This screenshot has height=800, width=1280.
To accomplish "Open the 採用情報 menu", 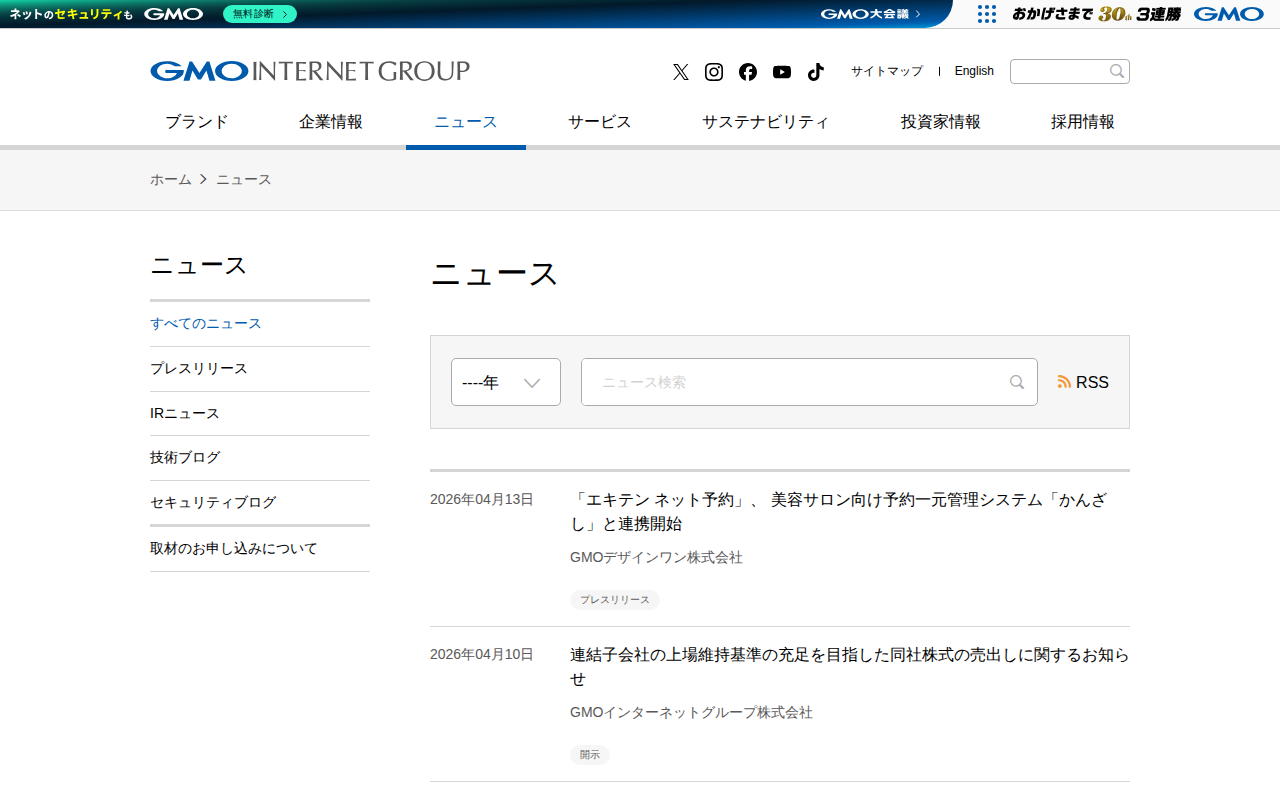I will (x=1083, y=122).
